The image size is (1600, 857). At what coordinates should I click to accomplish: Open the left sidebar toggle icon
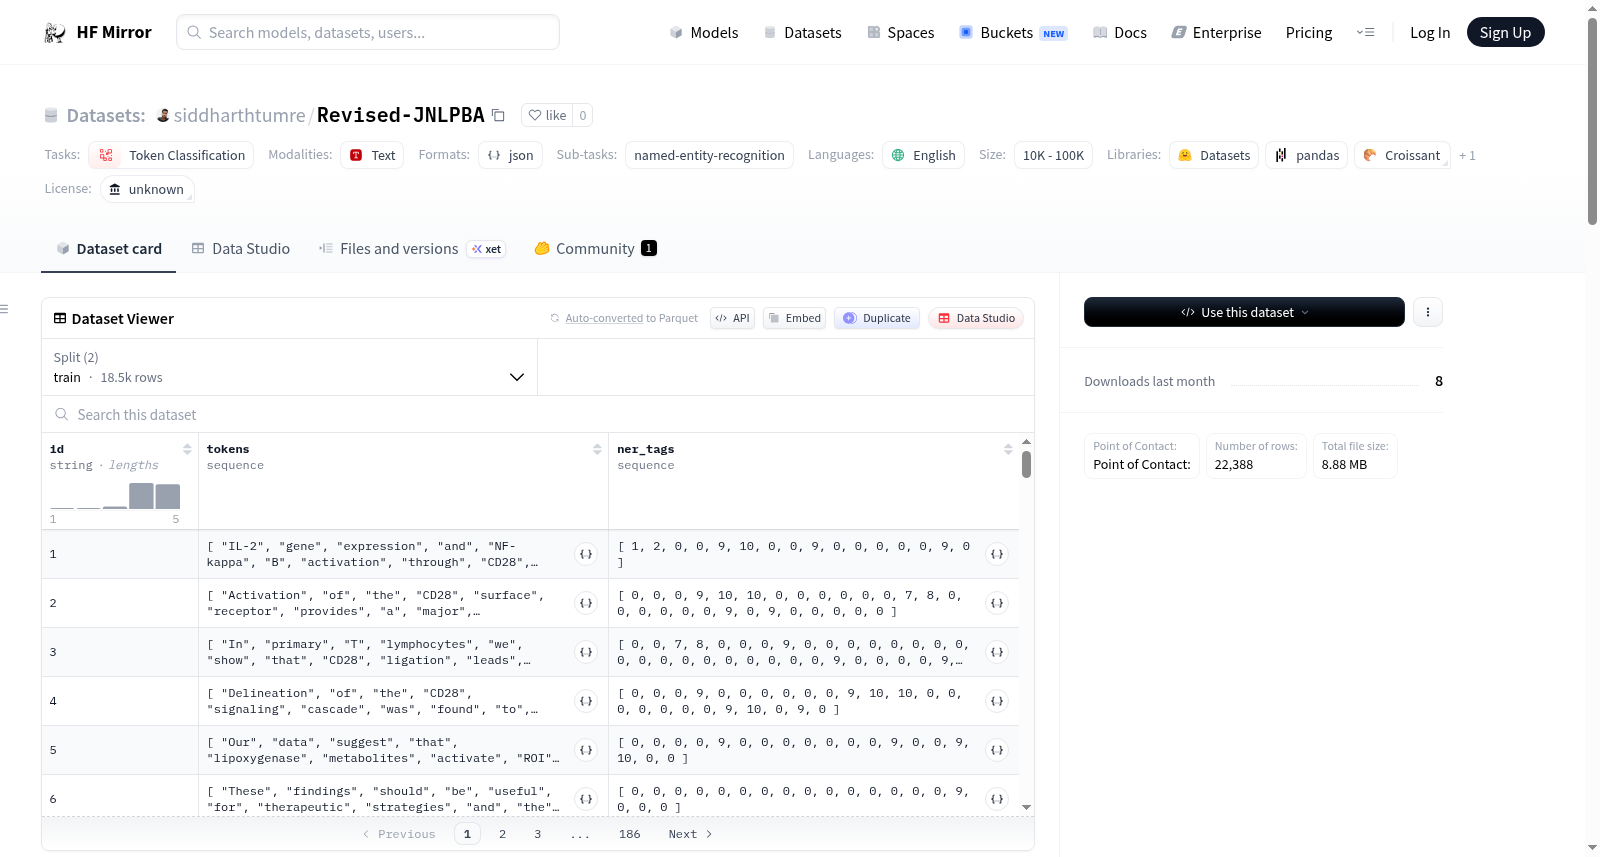click(x=4, y=309)
